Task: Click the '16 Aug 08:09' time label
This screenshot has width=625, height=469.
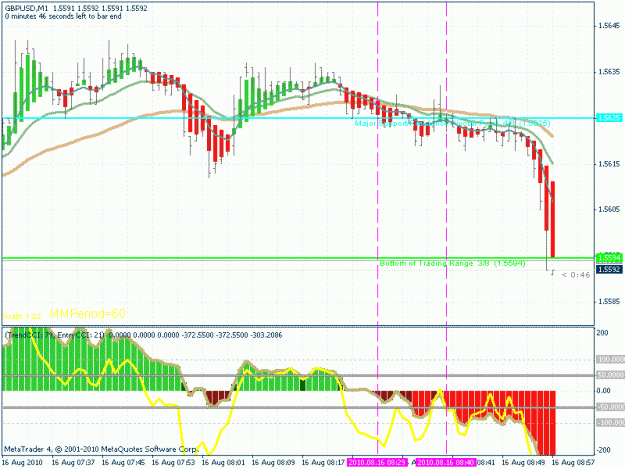Action: coord(273,463)
